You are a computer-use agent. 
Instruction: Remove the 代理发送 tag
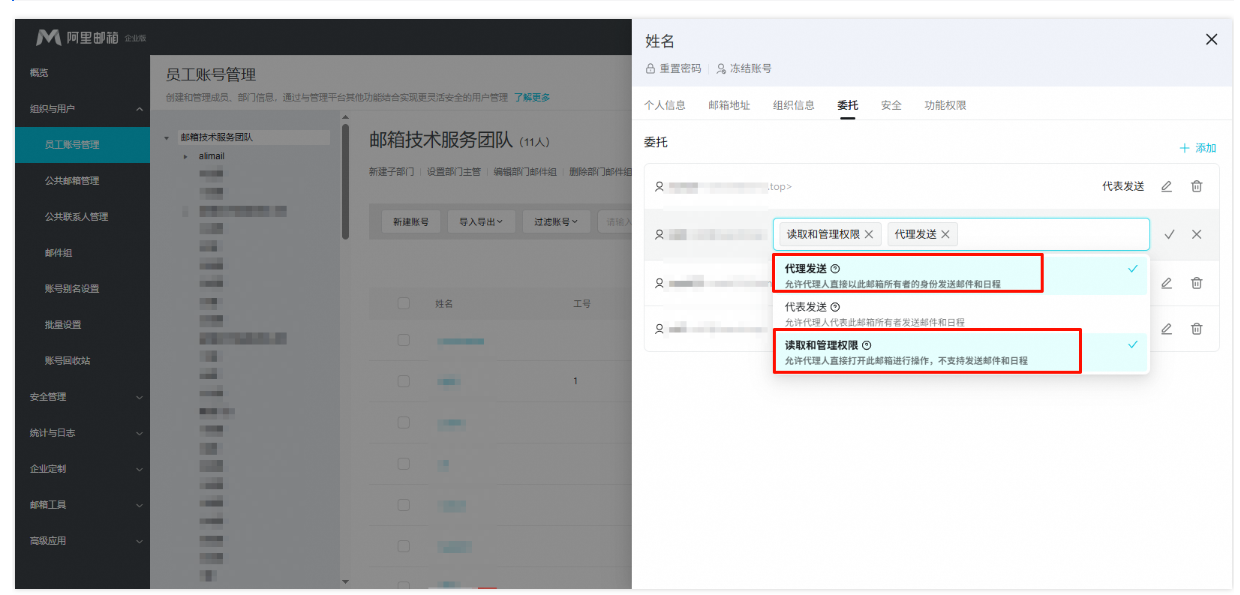945,234
